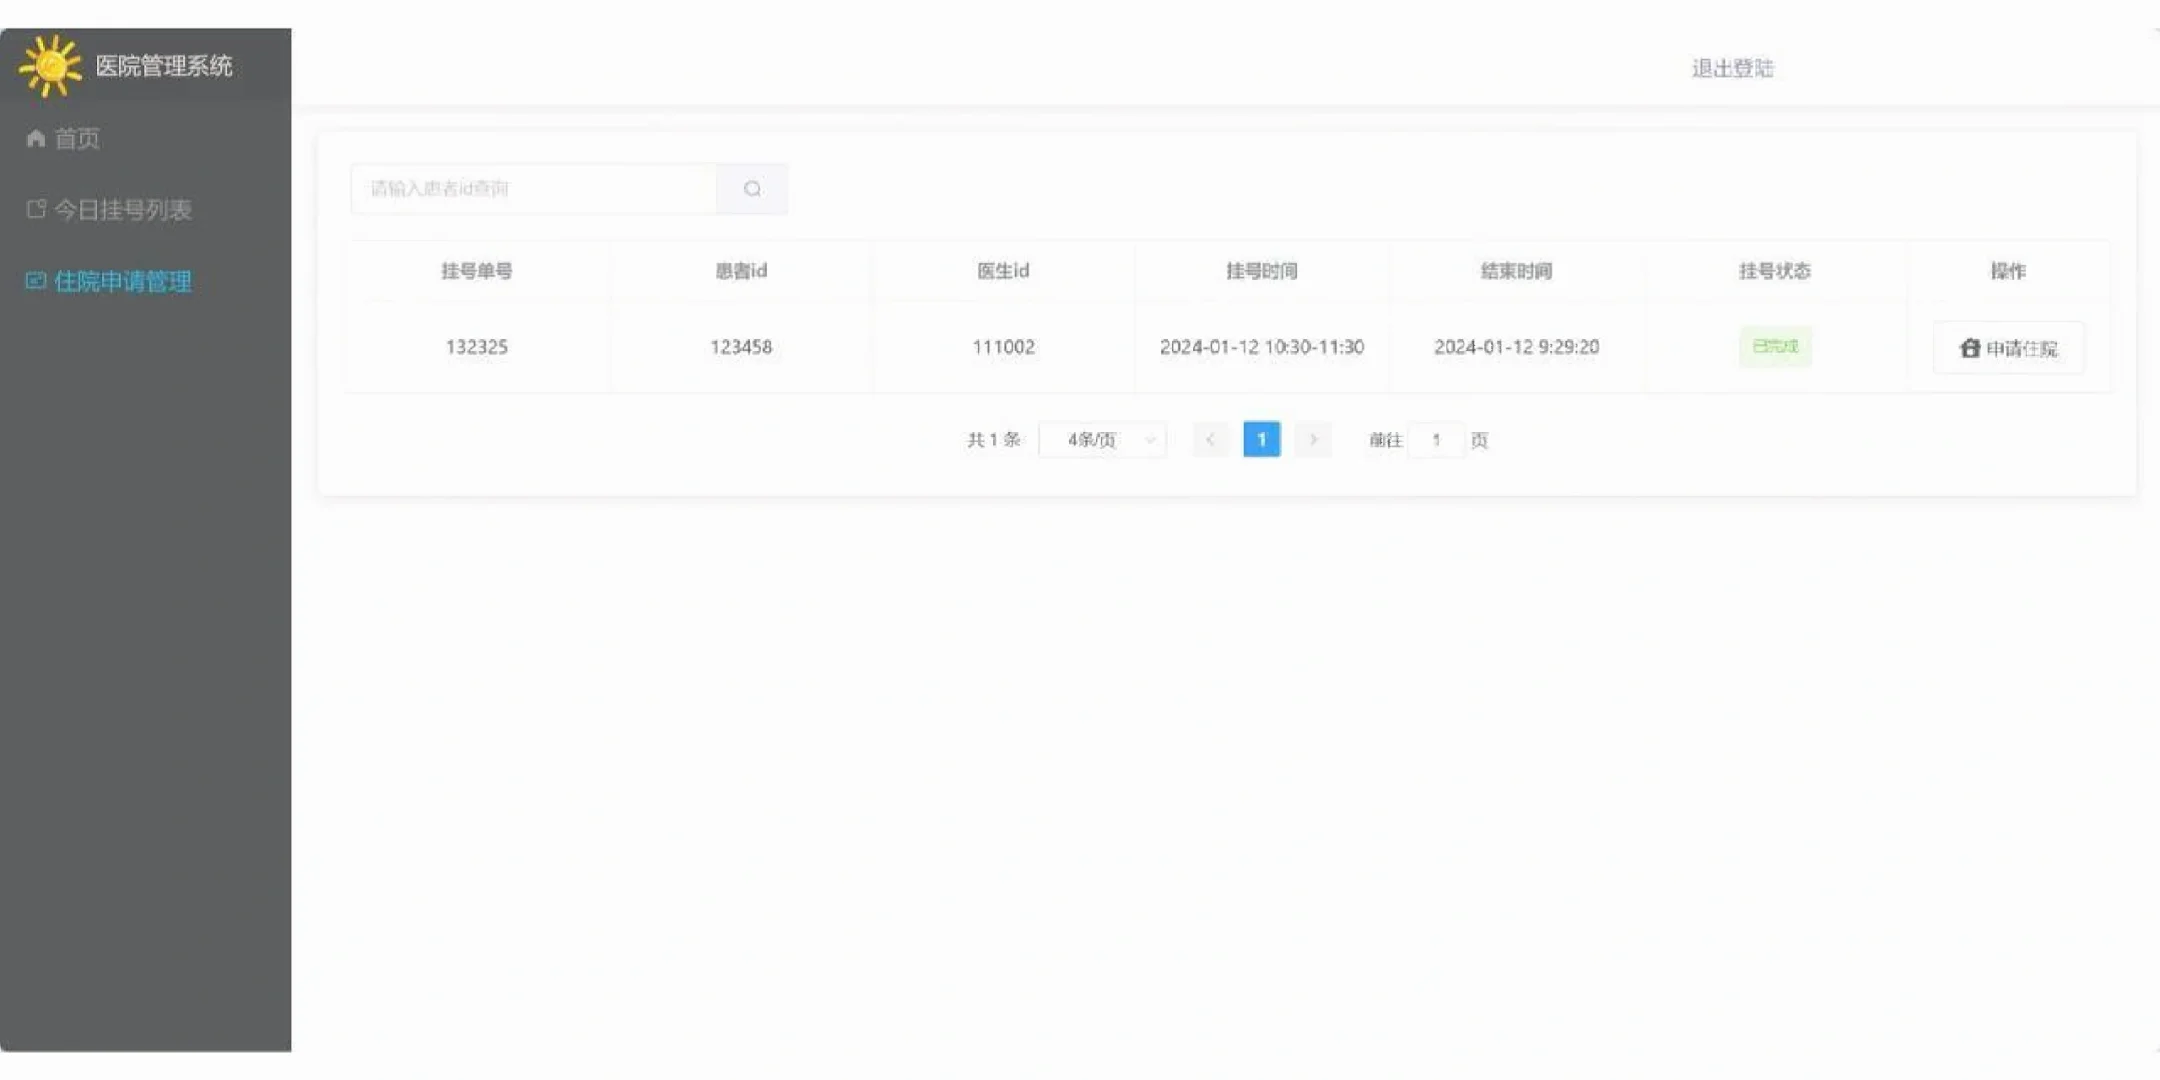2160x1080 pixels.
Task: Select page 1 in pagination
Action: pos(1262,439)
